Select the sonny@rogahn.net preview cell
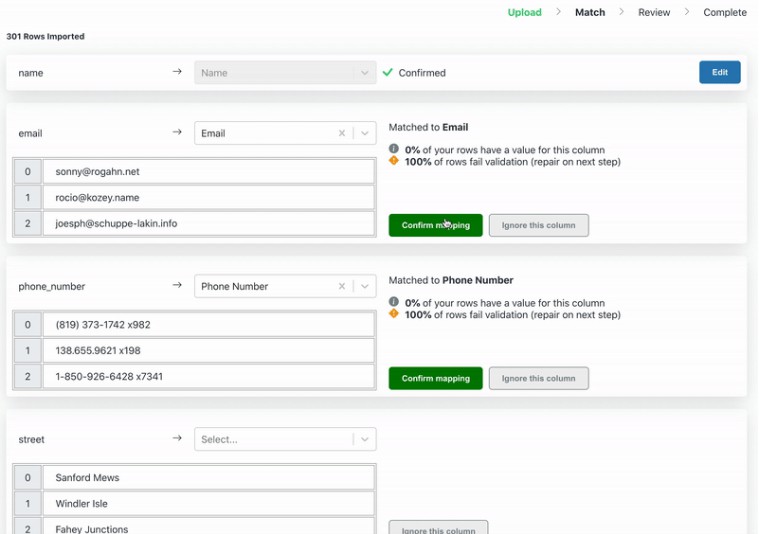The width and height of the screenshot is (761, 534). point(208,172)
